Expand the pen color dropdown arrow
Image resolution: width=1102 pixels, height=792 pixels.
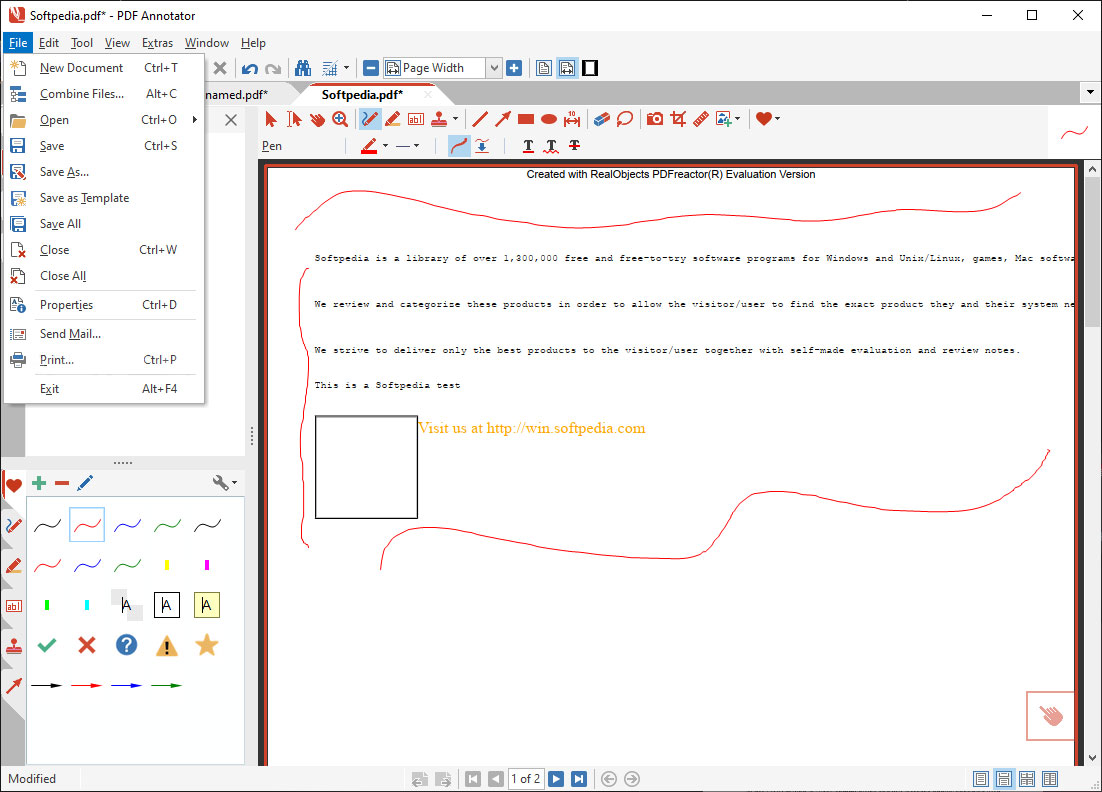click(x=385, y=146)
